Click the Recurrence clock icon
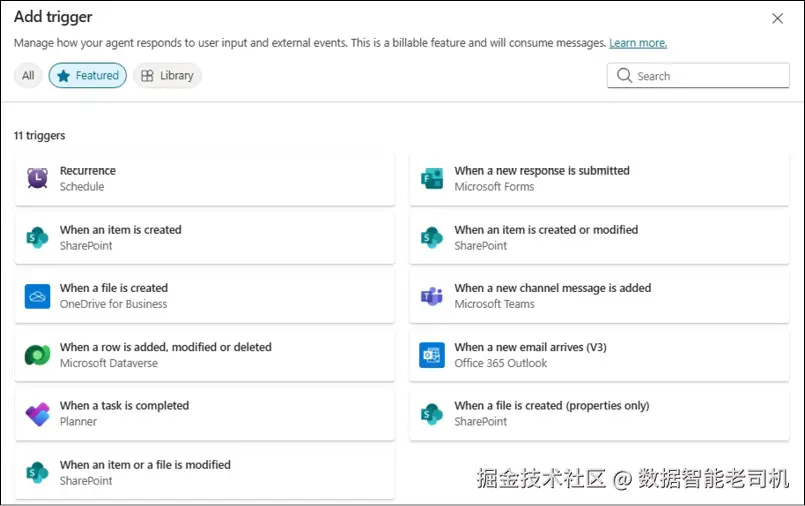This screenshot has width=805, height=506. (x=37, y=178)
